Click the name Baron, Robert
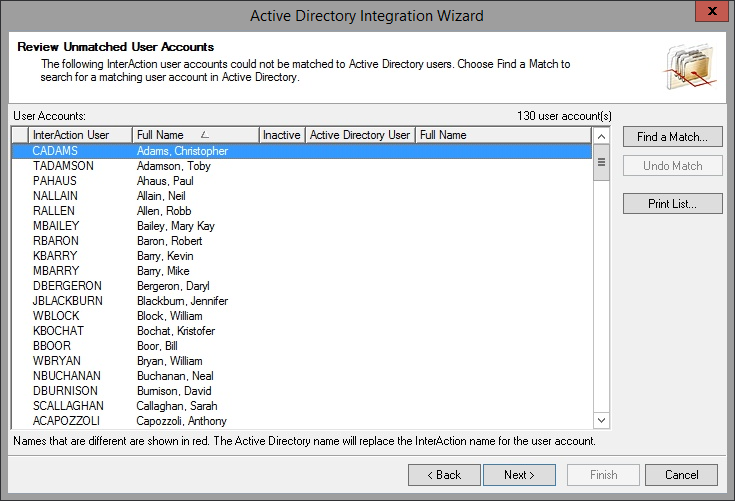735x501 pixels. point(170,241)
